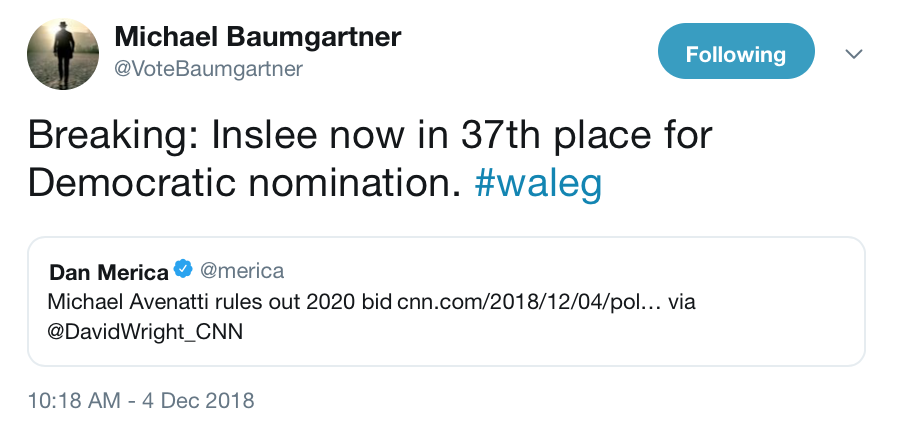
Task: Visit the @DavidWright_CNN mention
Action: (x=145, y=333)
